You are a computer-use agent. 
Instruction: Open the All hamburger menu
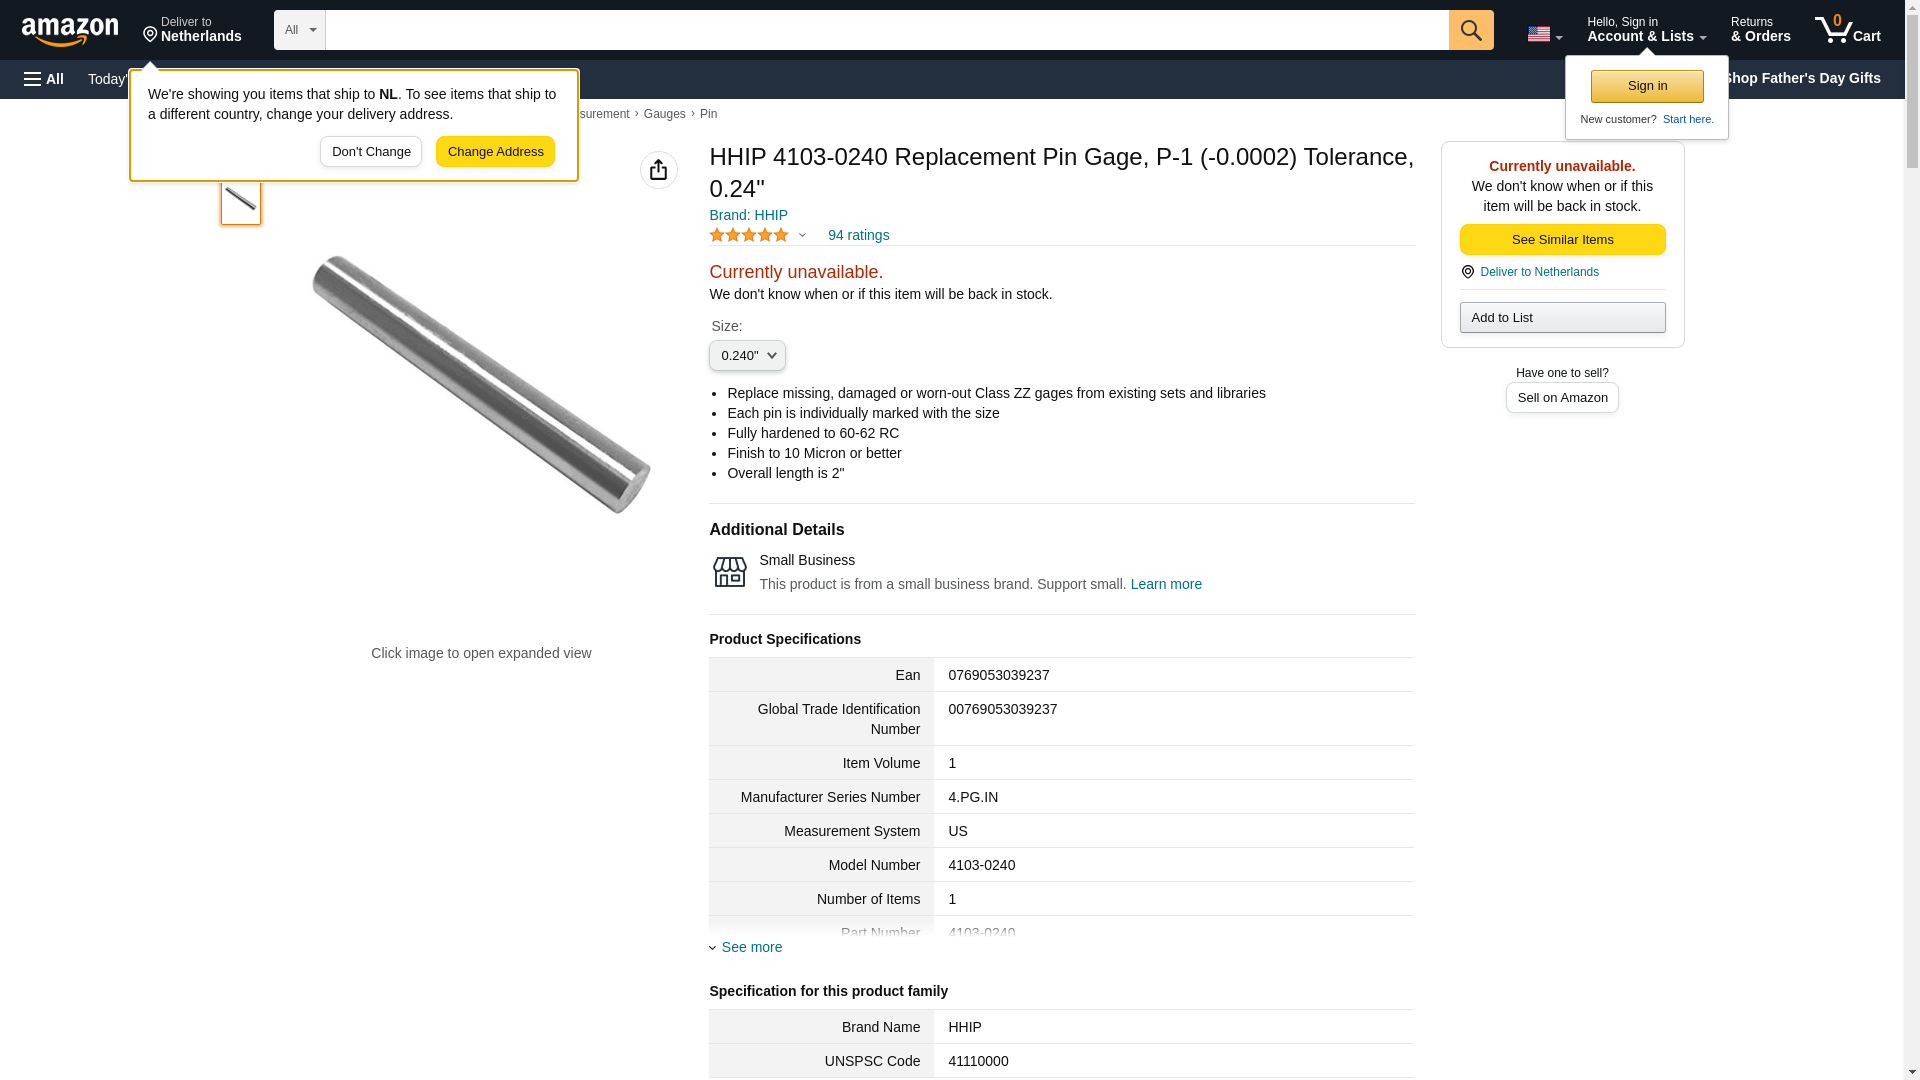coord(44,79)
